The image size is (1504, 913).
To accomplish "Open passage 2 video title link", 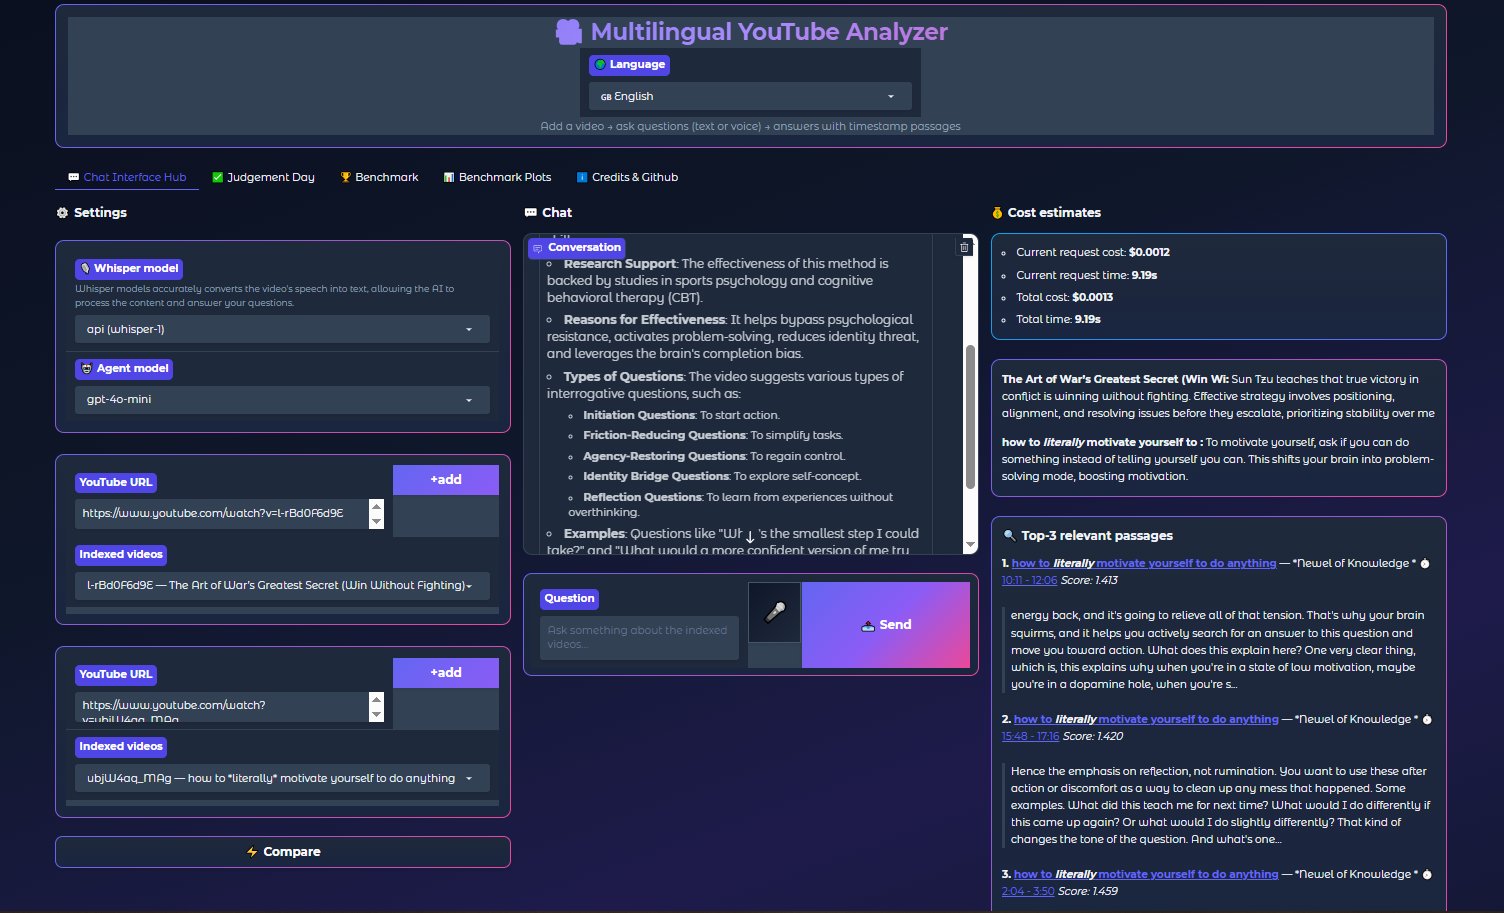I will coord(1146,719).
